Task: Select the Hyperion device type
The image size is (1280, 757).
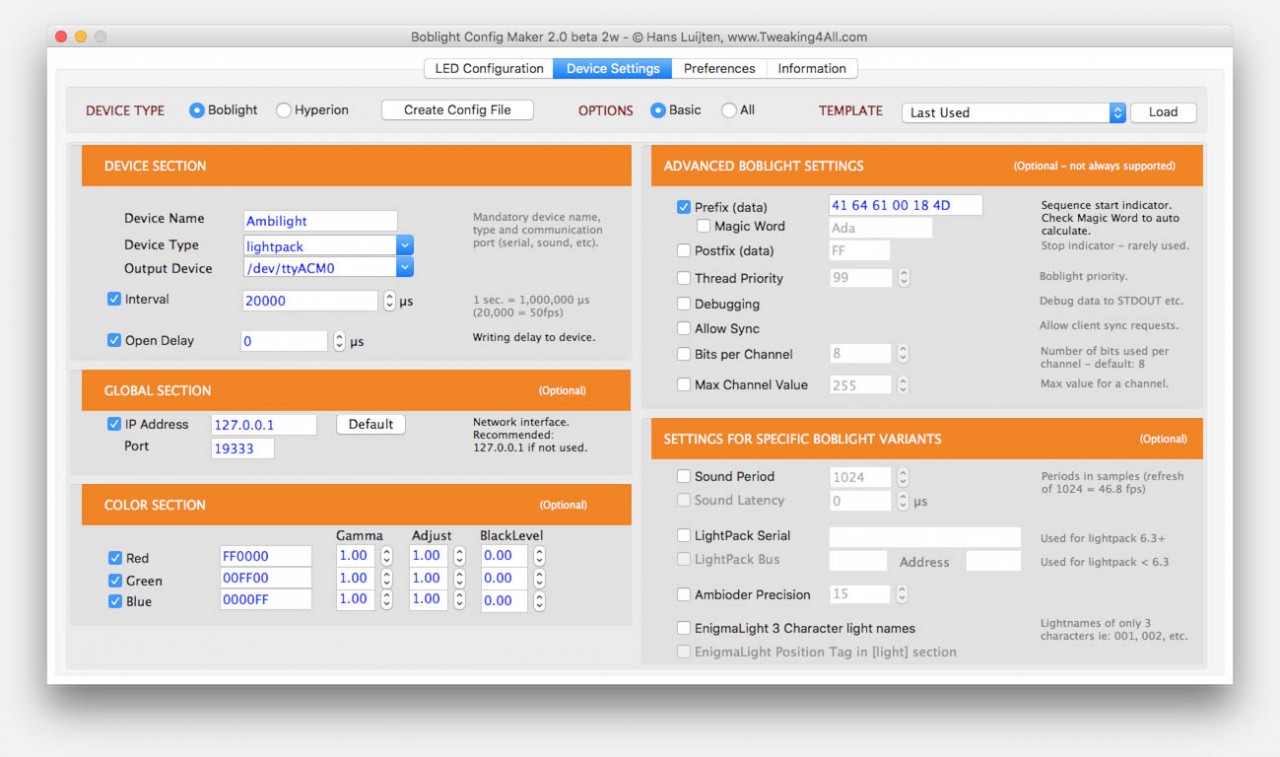Action: [285, 110]
